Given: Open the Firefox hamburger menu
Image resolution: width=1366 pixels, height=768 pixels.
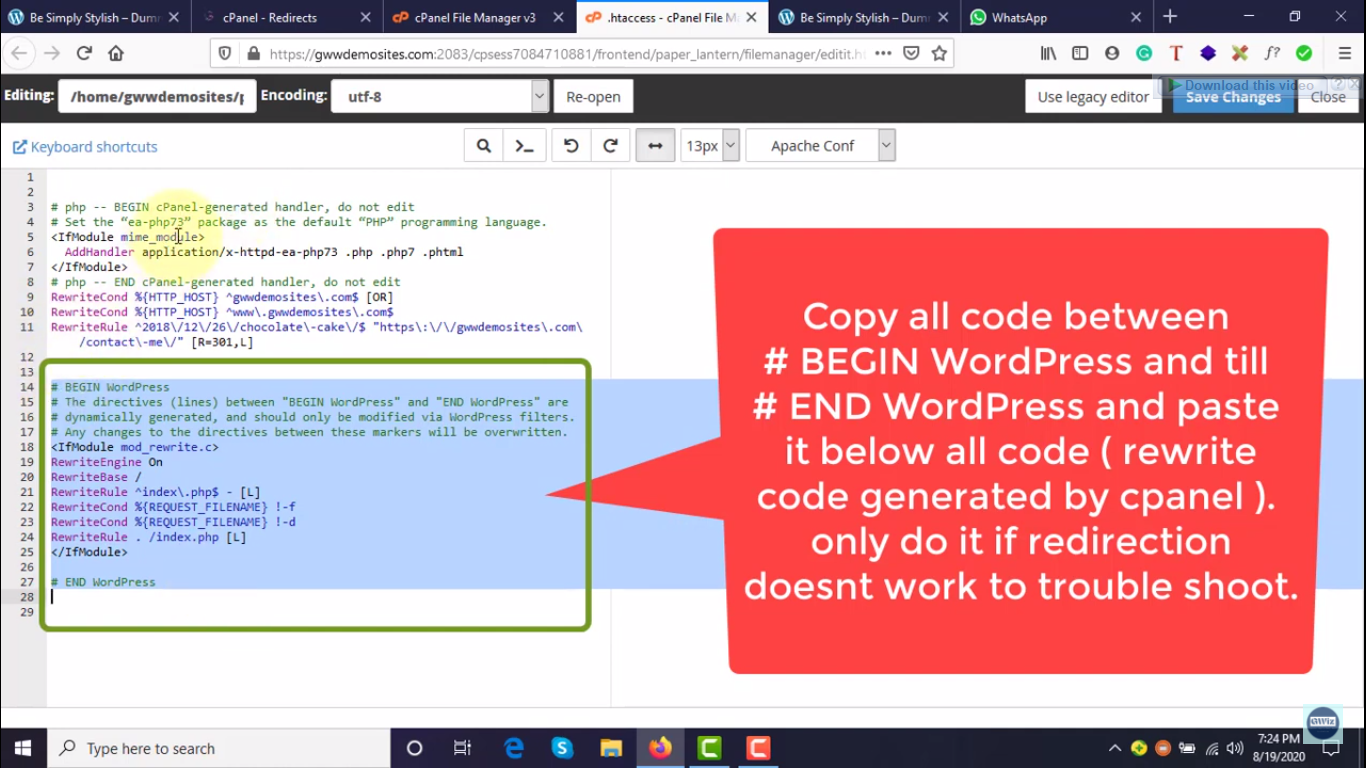Looking at the screenshot, I should (x=1345, y=54).
